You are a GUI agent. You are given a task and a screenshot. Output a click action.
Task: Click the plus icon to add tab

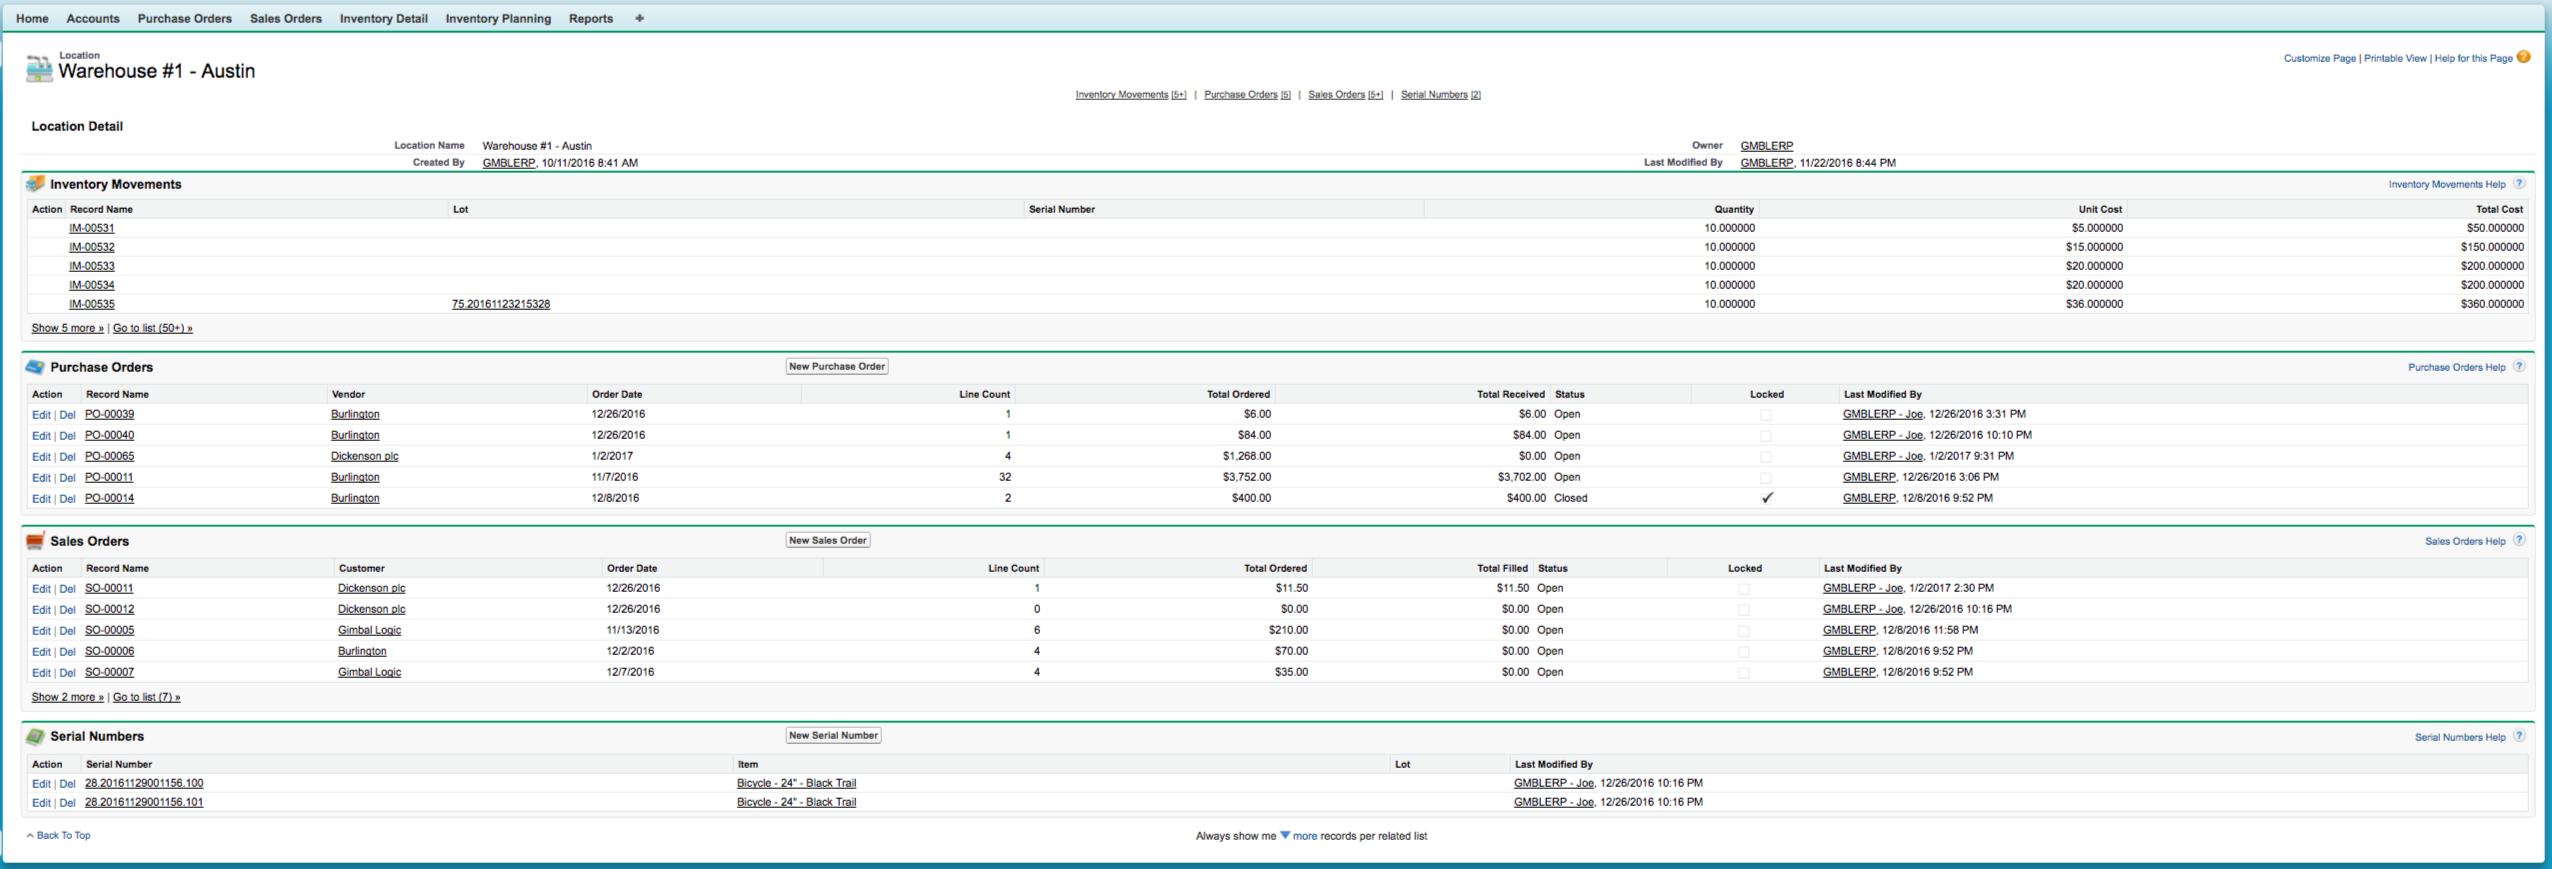click(639, 18)
